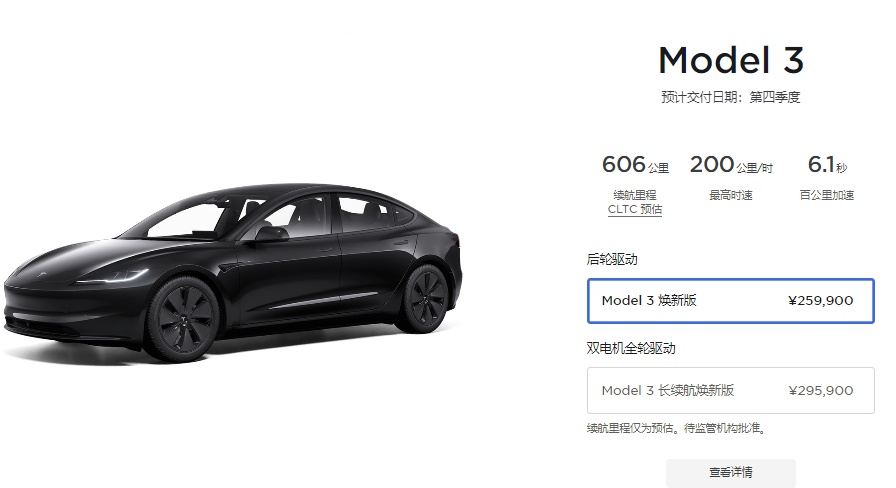Click the 双电机全轮驱动 section label
896x488 pixels.
pyautogui.click(x=631, y=348)
